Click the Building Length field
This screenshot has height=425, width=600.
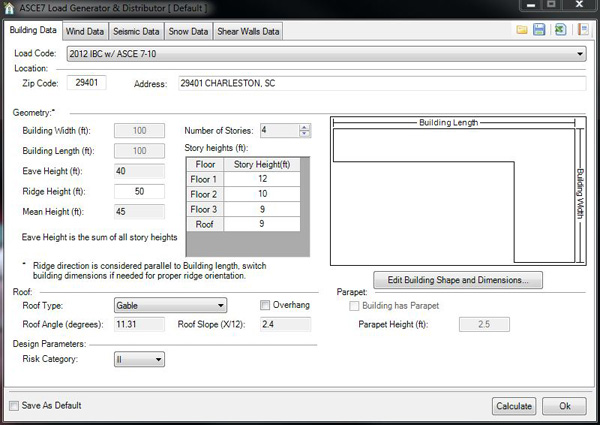click(x=139, y=151)
